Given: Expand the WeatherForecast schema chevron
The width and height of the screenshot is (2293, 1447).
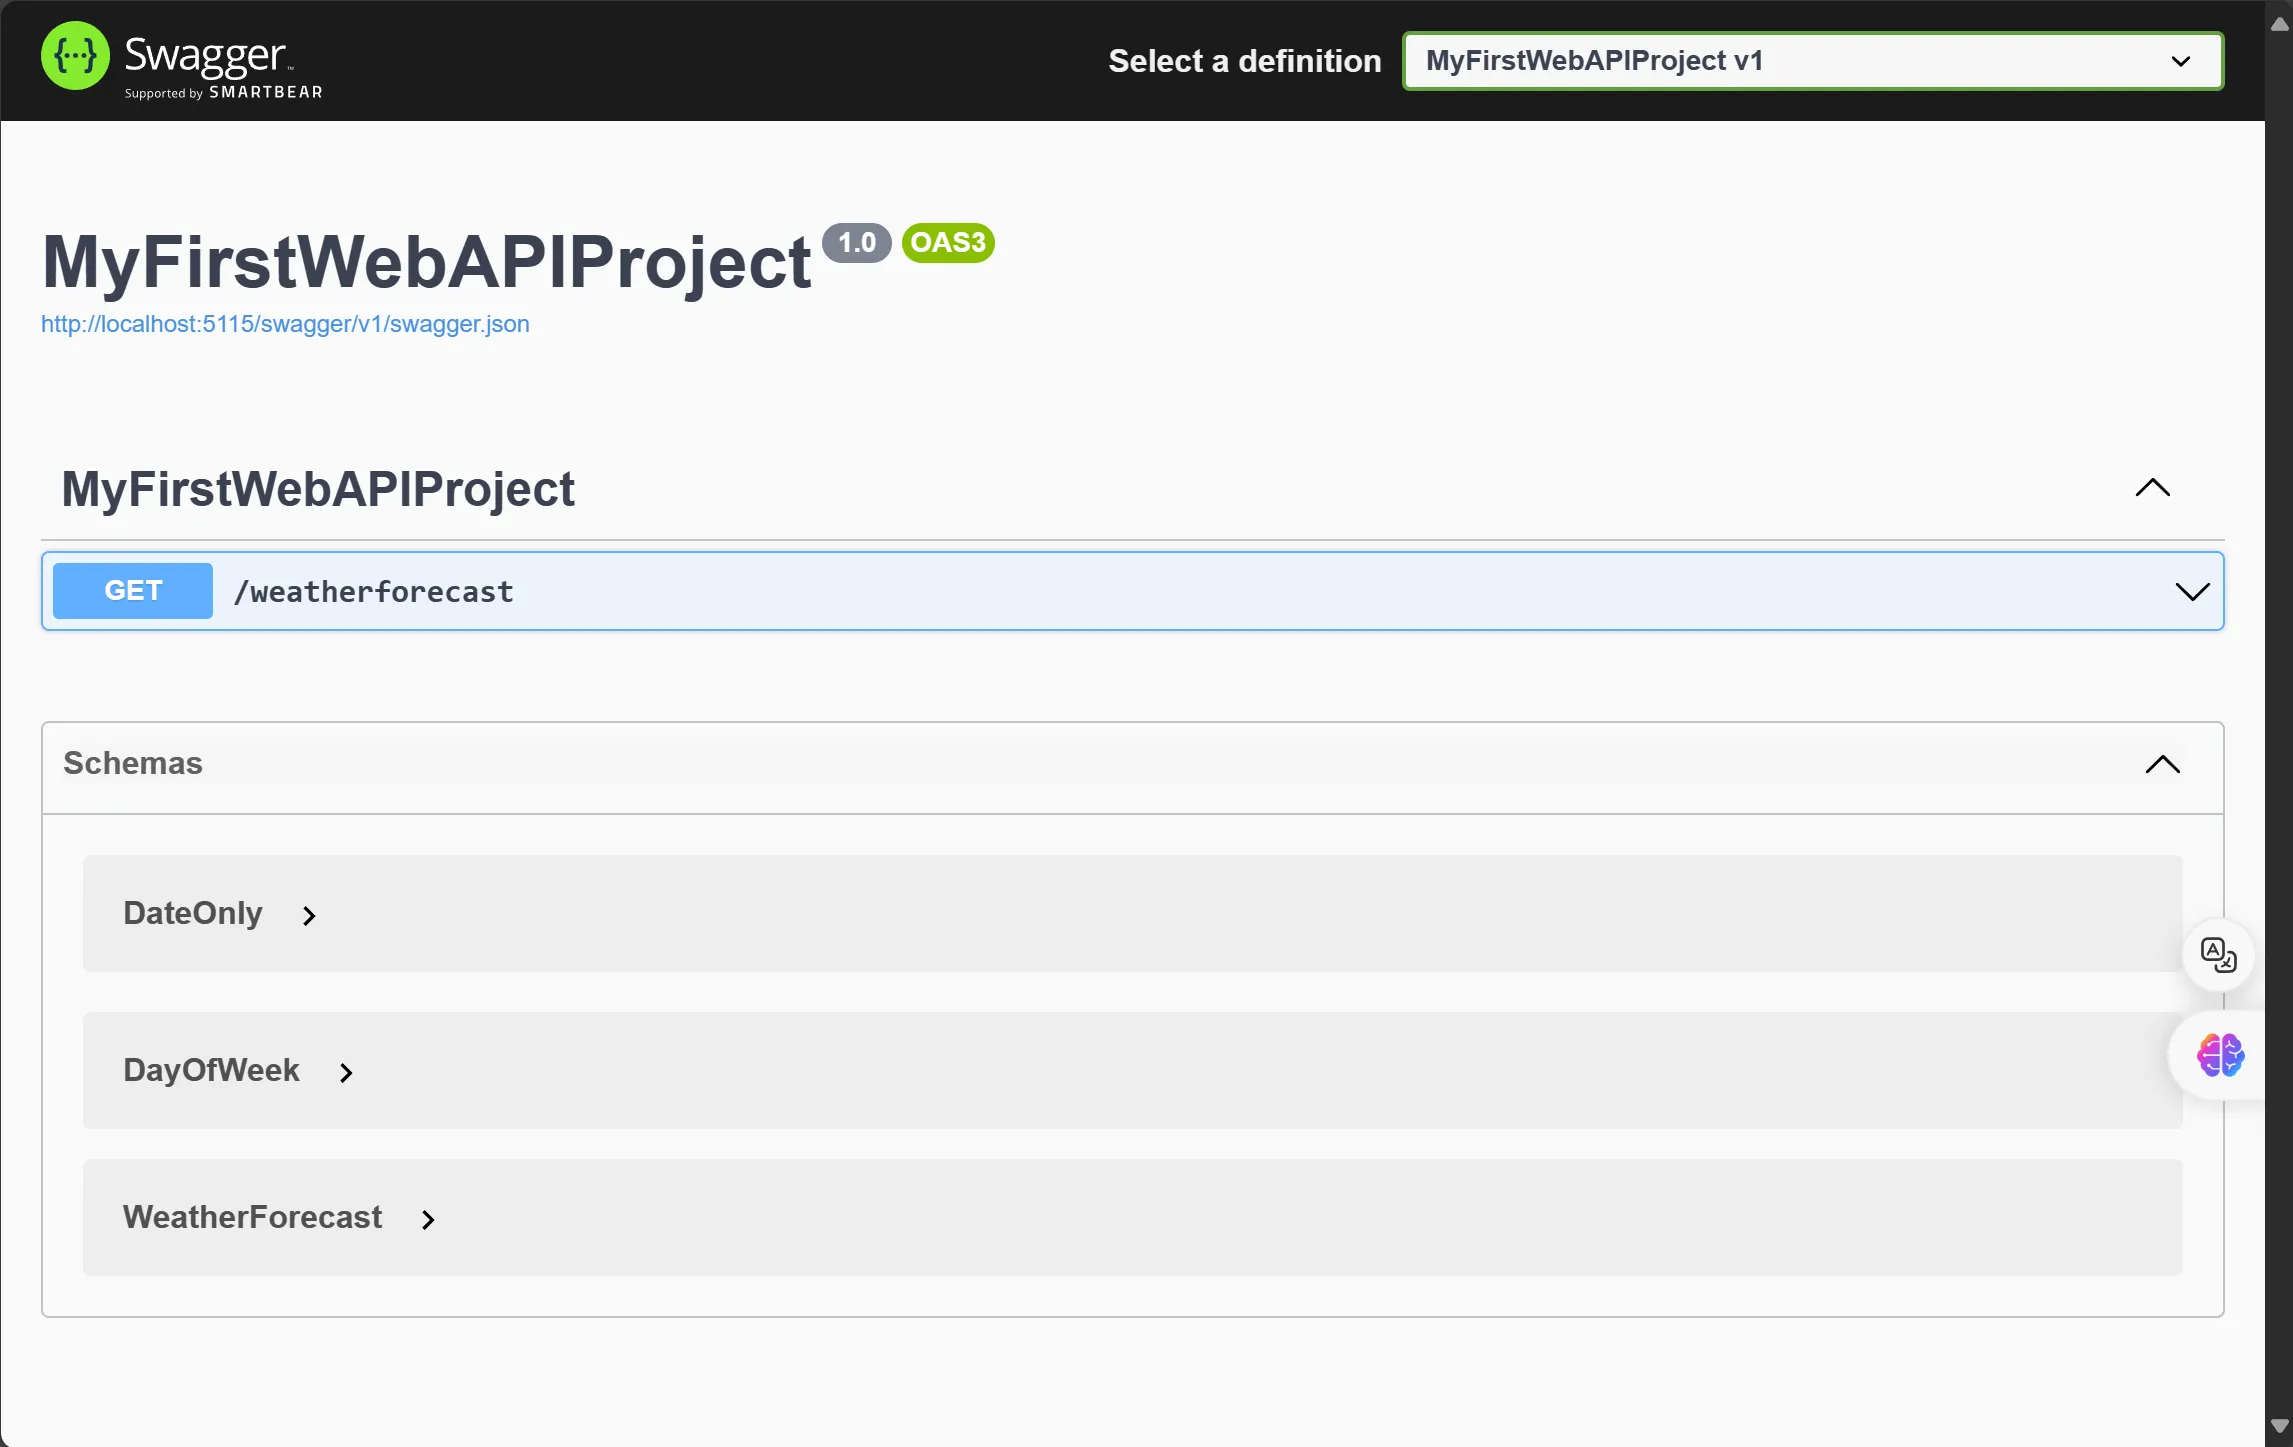Looking at the screenshot, I should coord(428,1220).
